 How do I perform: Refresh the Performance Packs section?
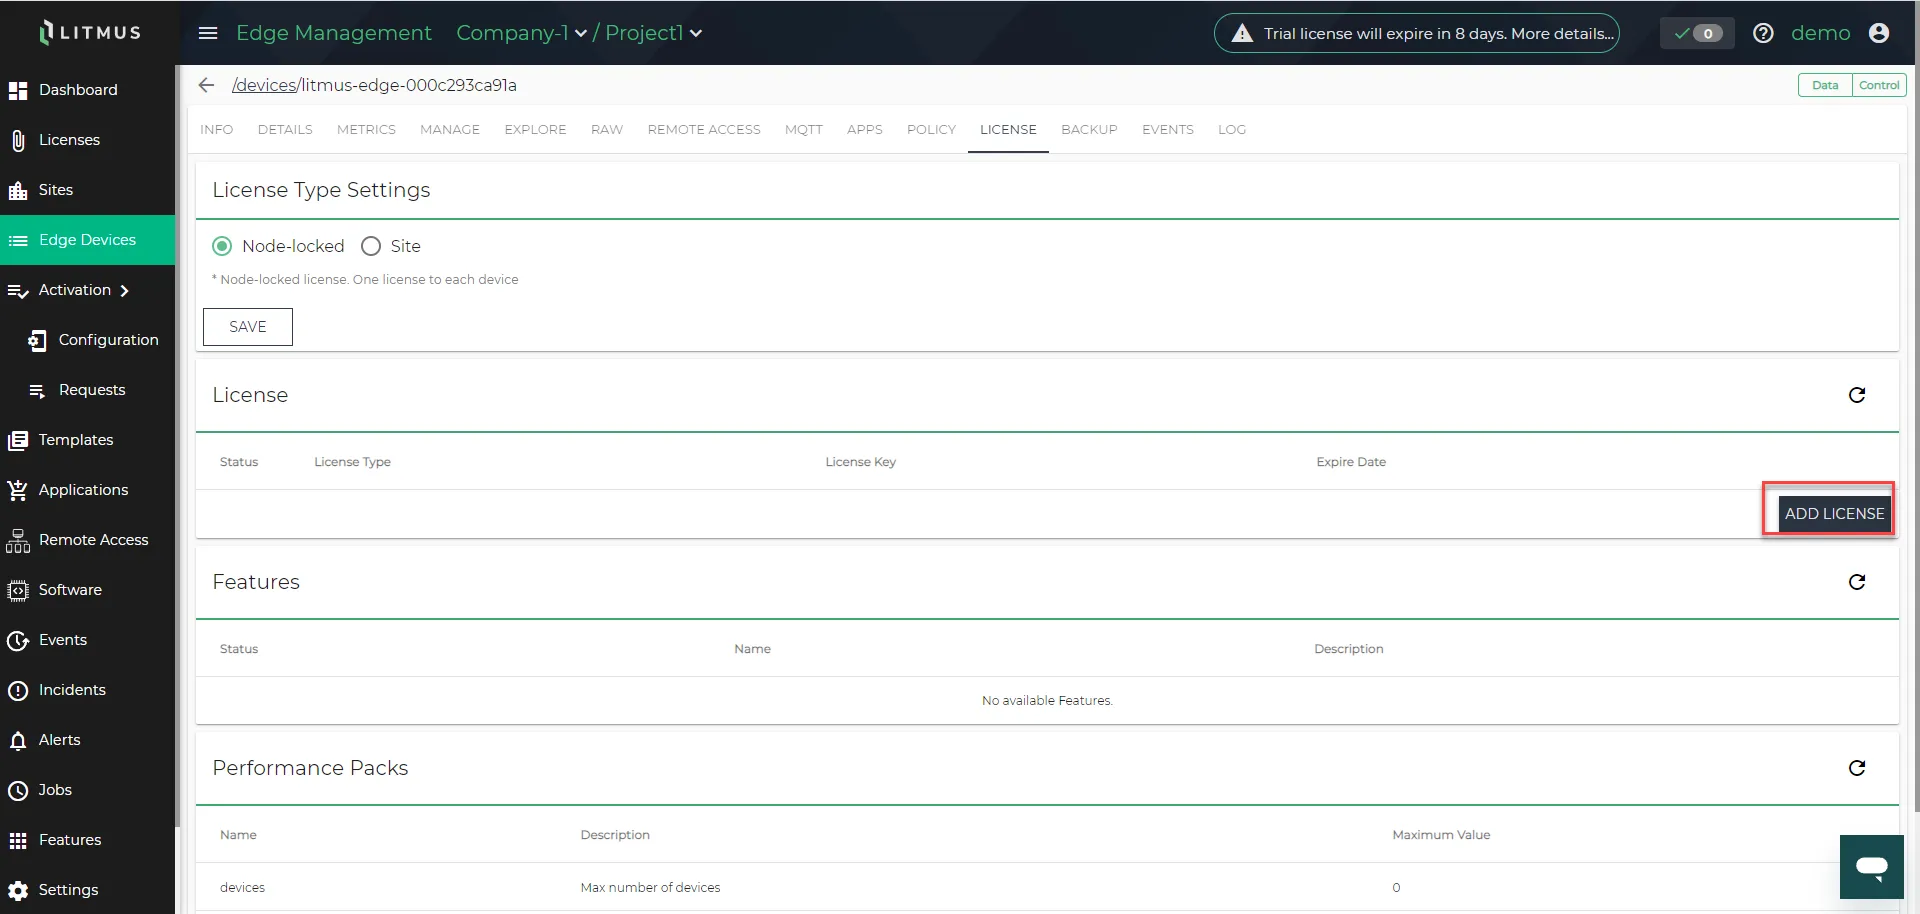[1857, 768]
